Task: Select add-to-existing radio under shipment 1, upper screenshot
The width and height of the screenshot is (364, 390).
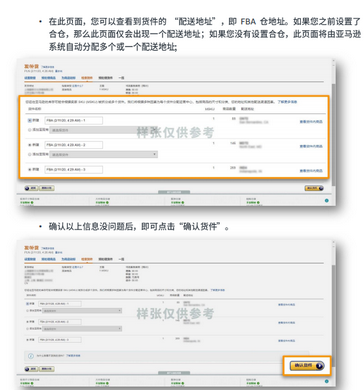Action: tap(30, 130)
